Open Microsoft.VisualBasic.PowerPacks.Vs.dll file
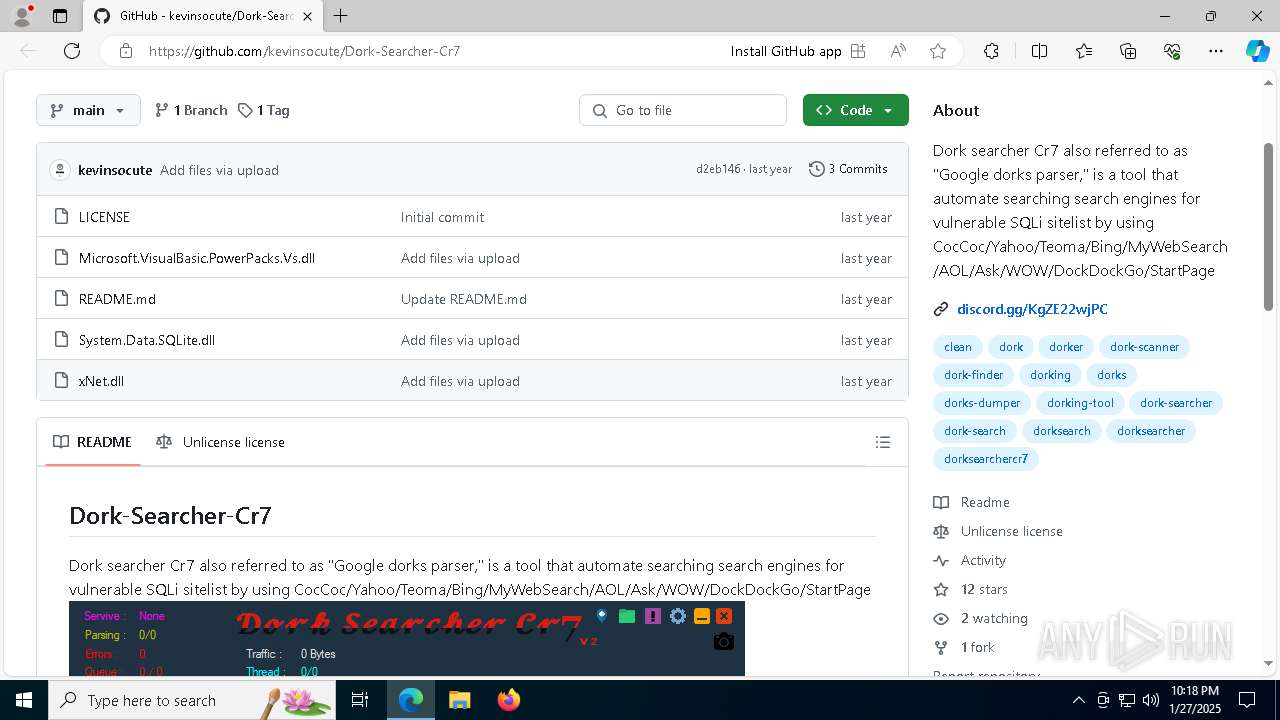The image size is (1280, 720). pyautogui.click(x=197, y=258)
